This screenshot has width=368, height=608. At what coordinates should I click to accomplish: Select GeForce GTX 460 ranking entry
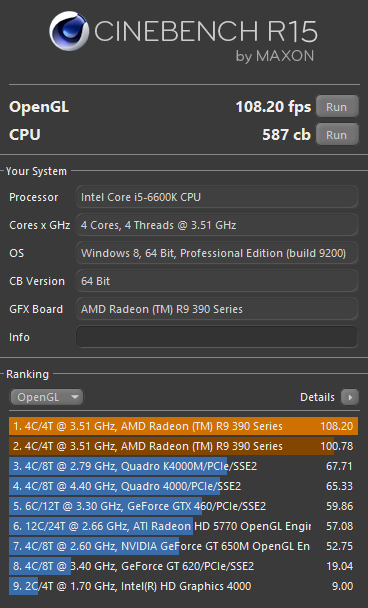coord(183,506)
